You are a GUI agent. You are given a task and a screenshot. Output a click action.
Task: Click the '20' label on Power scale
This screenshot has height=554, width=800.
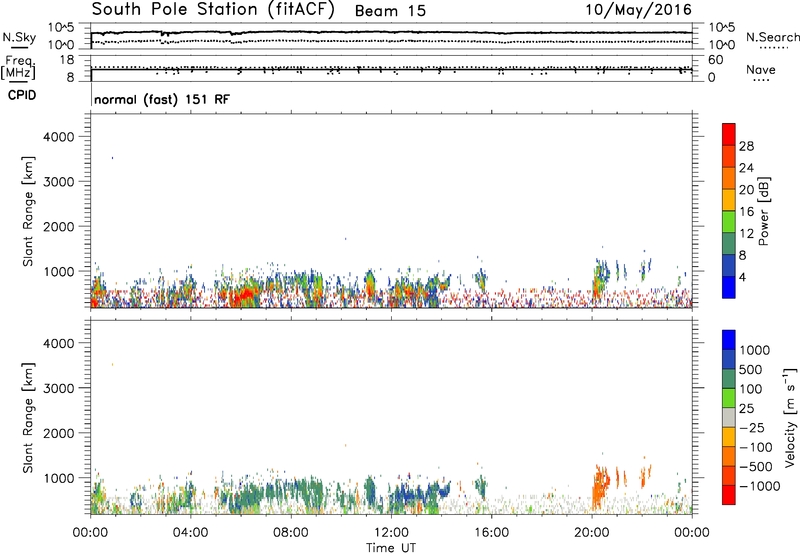(746, 190)
